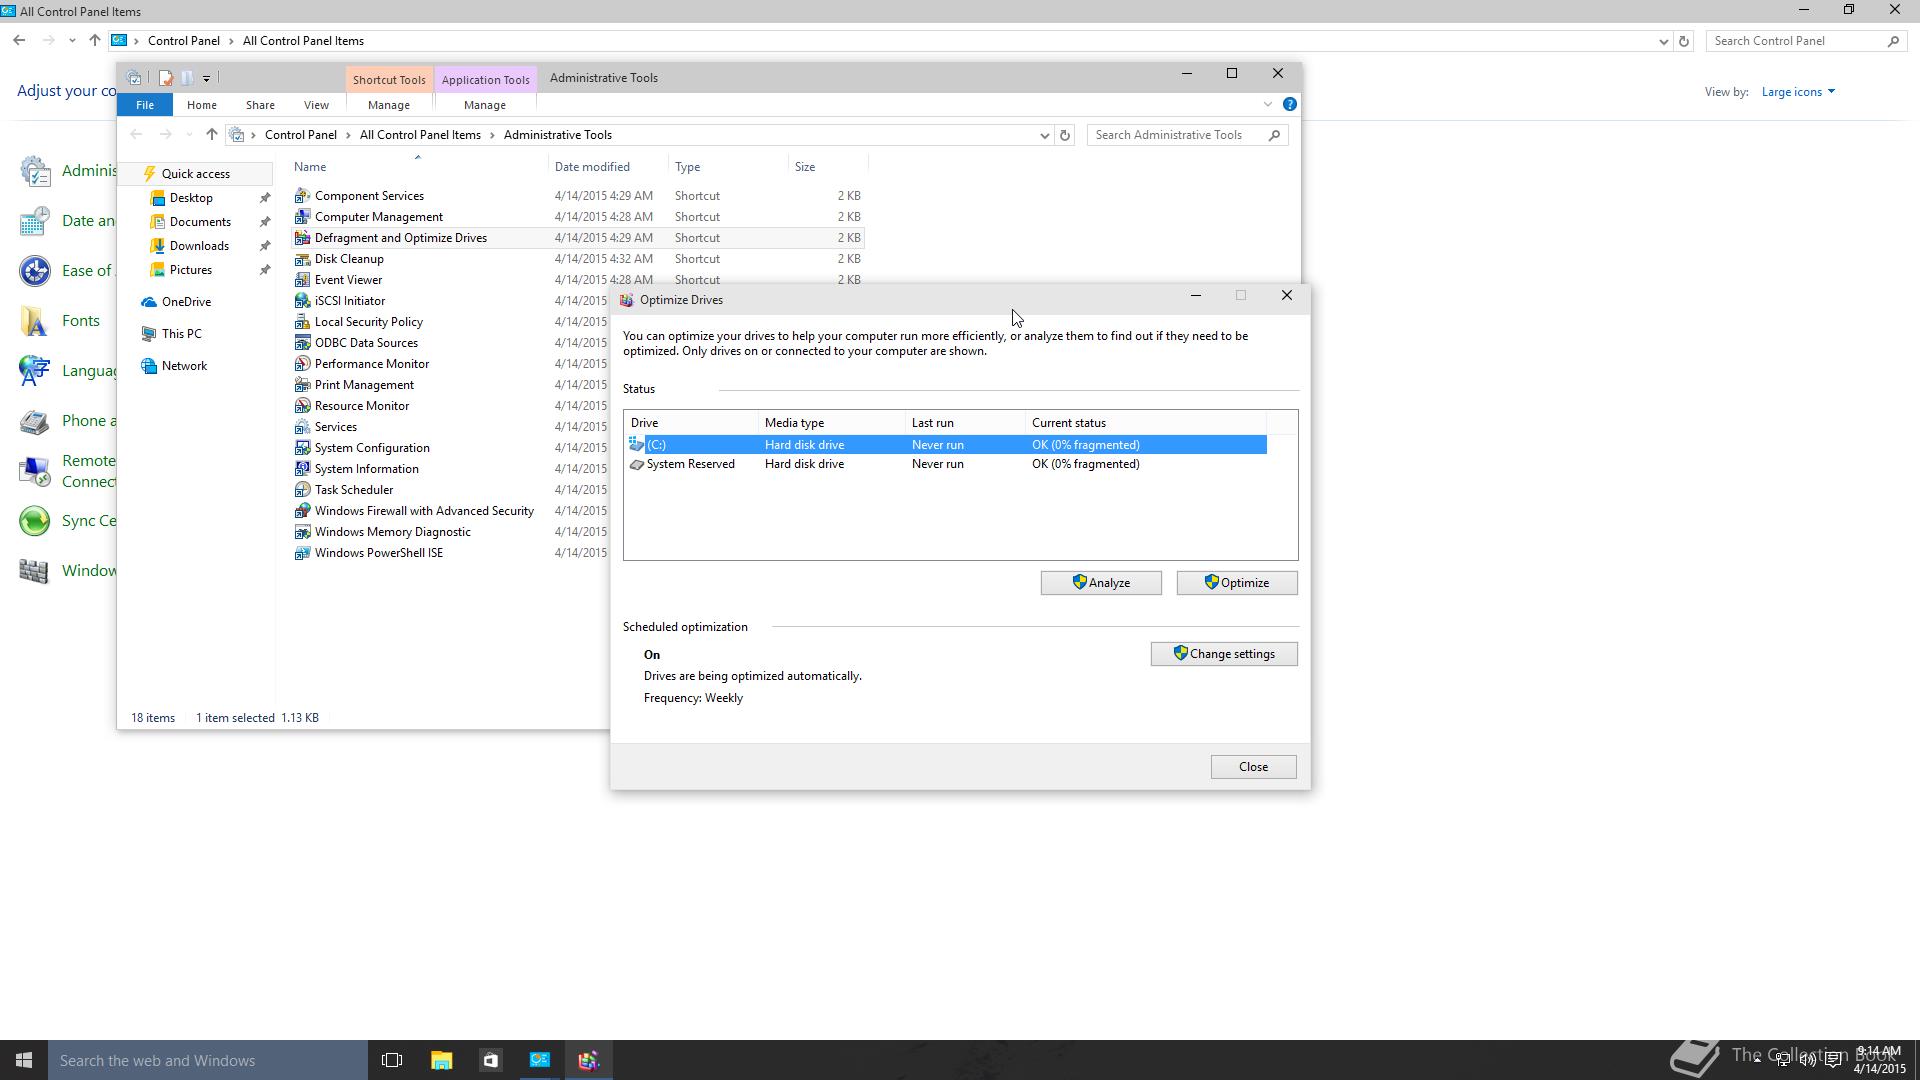Screen dimensions: 1920x1080
Task: Select System Configuration icon
Action: [x=302, y=448]
